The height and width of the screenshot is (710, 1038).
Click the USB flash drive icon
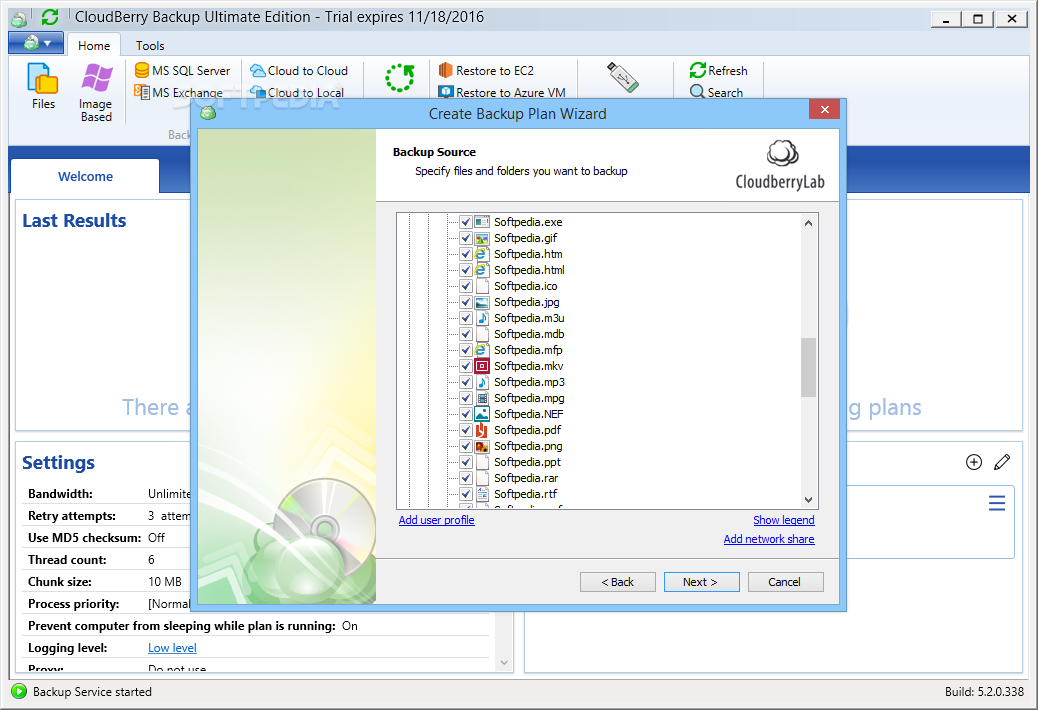[623, 77]
